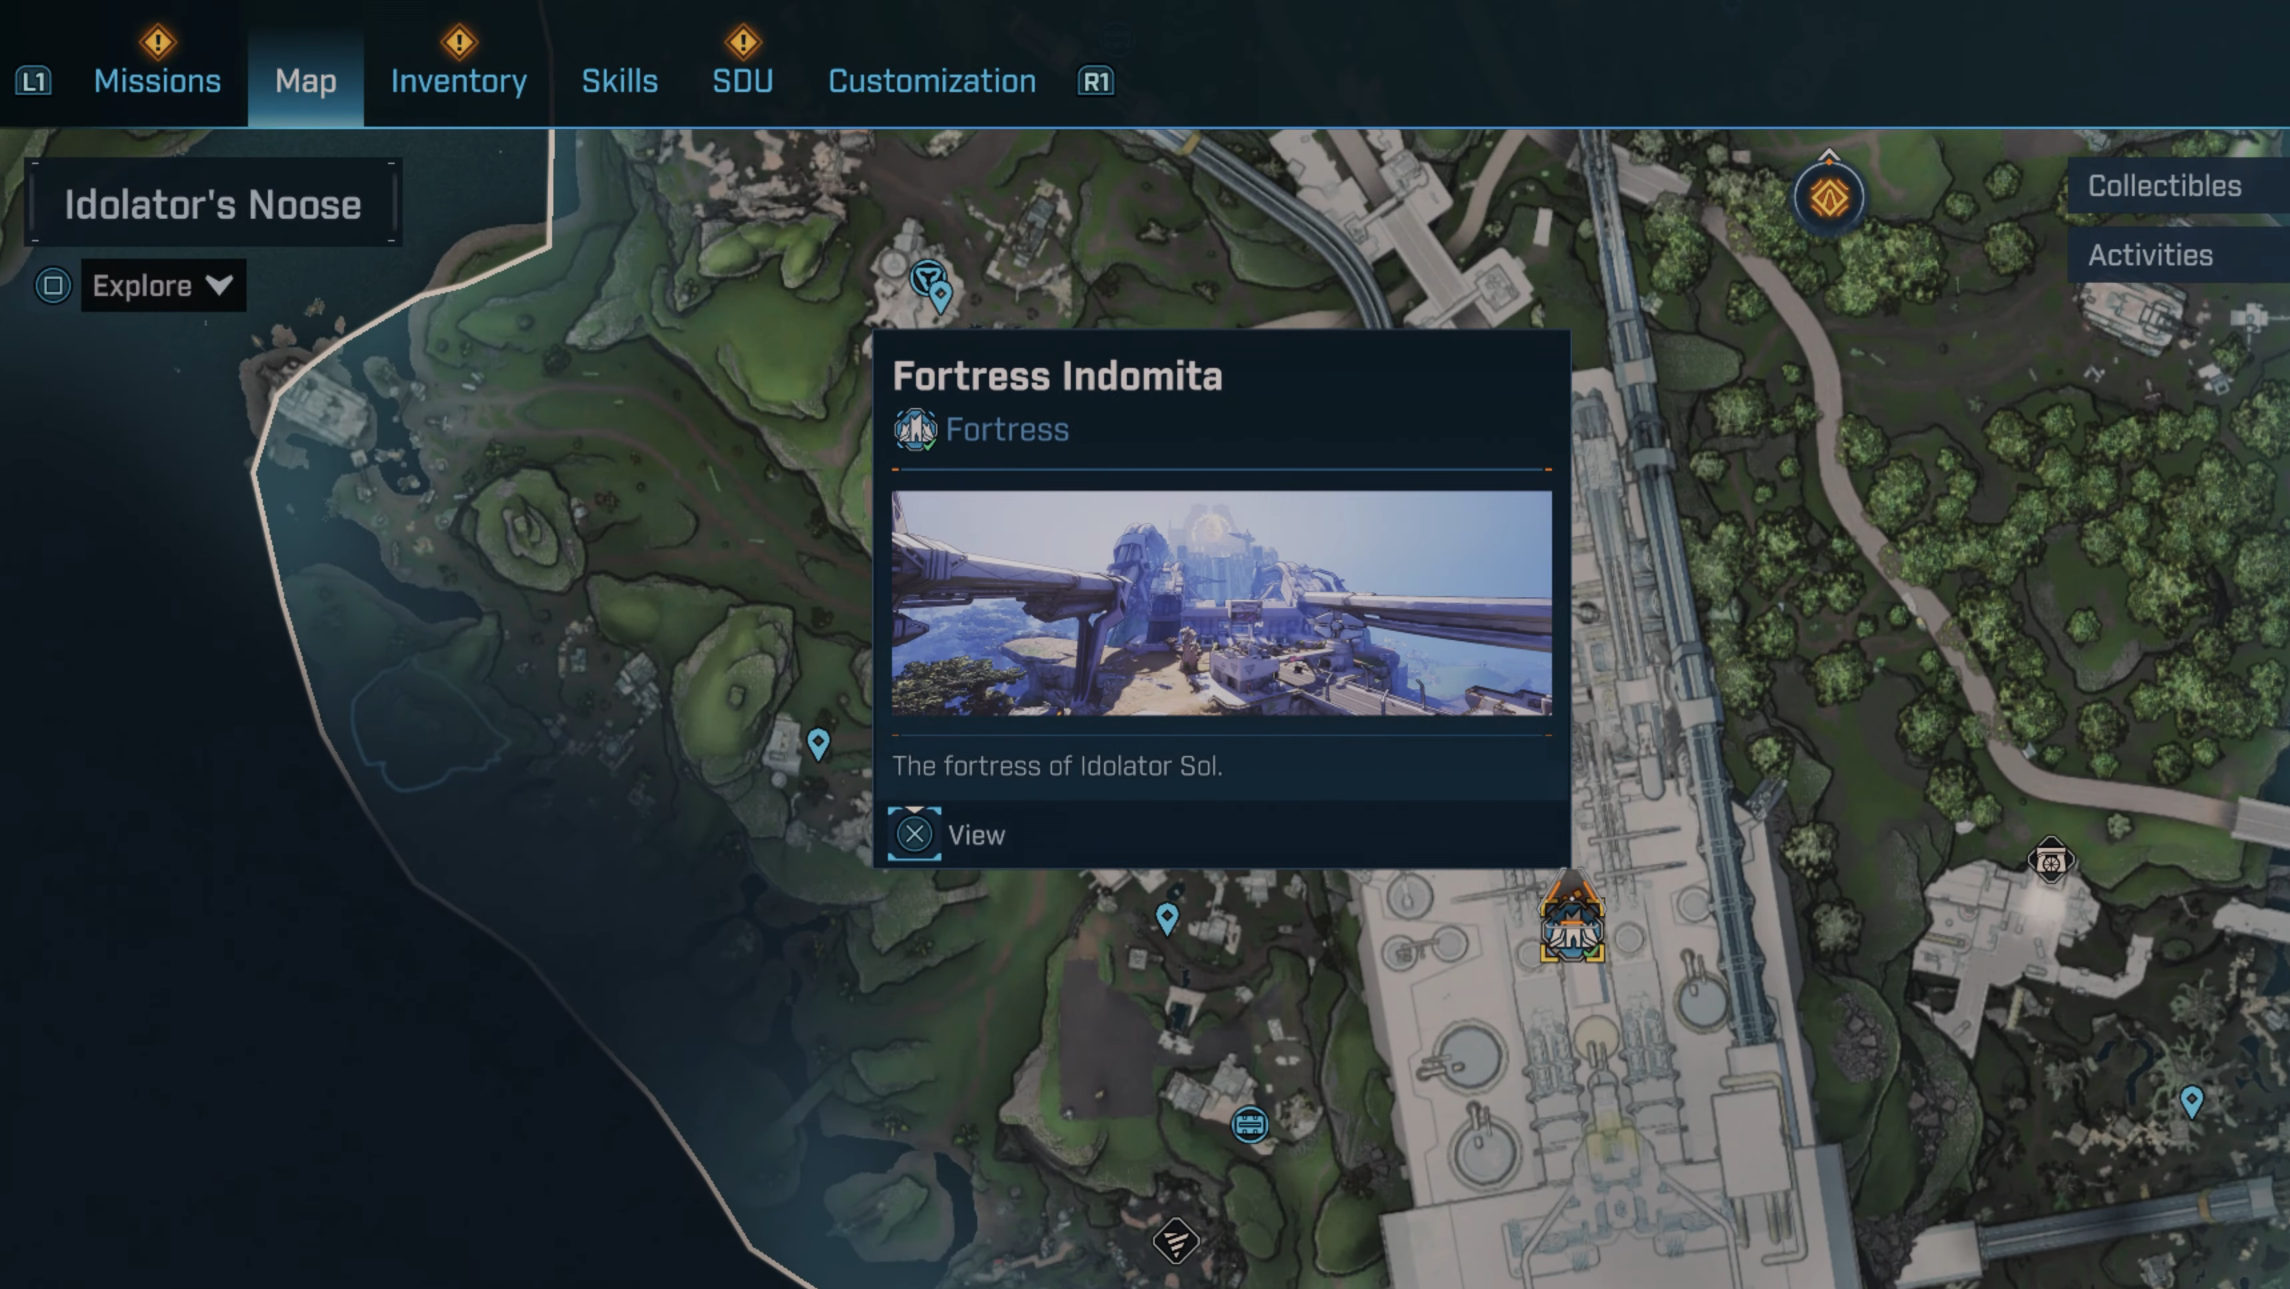Screen dimensions: 2290x1289
Task: Toggle the Collectibles filter panel
Action: [2165, 186]
